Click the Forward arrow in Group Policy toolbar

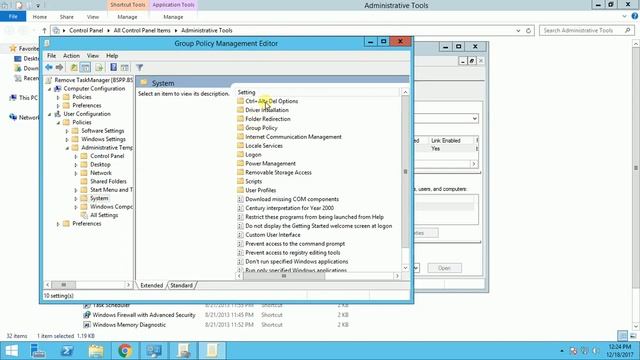coord(60,67)
